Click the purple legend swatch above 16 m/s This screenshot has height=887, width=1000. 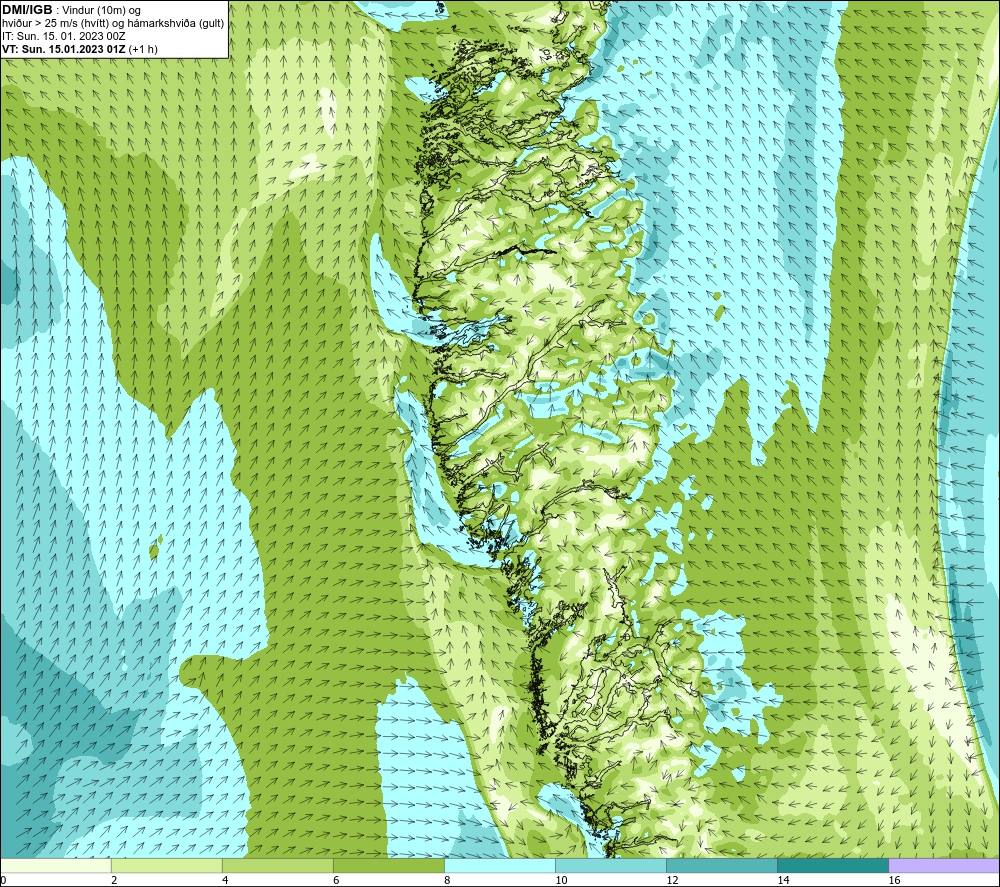[x=944, y=865]
